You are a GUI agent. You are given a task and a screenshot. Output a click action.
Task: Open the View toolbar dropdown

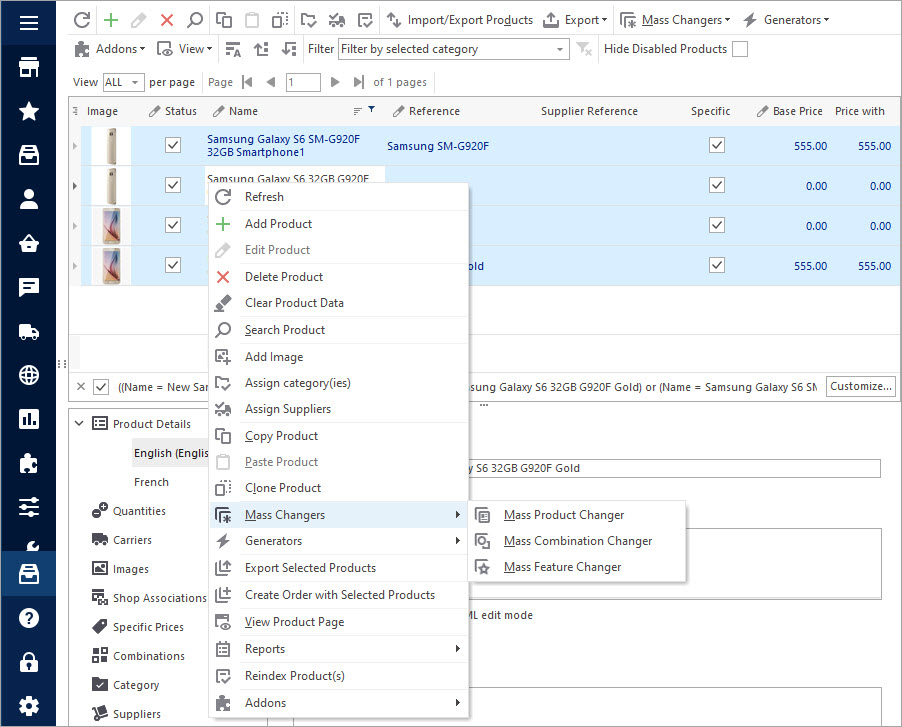click(185, 49)
